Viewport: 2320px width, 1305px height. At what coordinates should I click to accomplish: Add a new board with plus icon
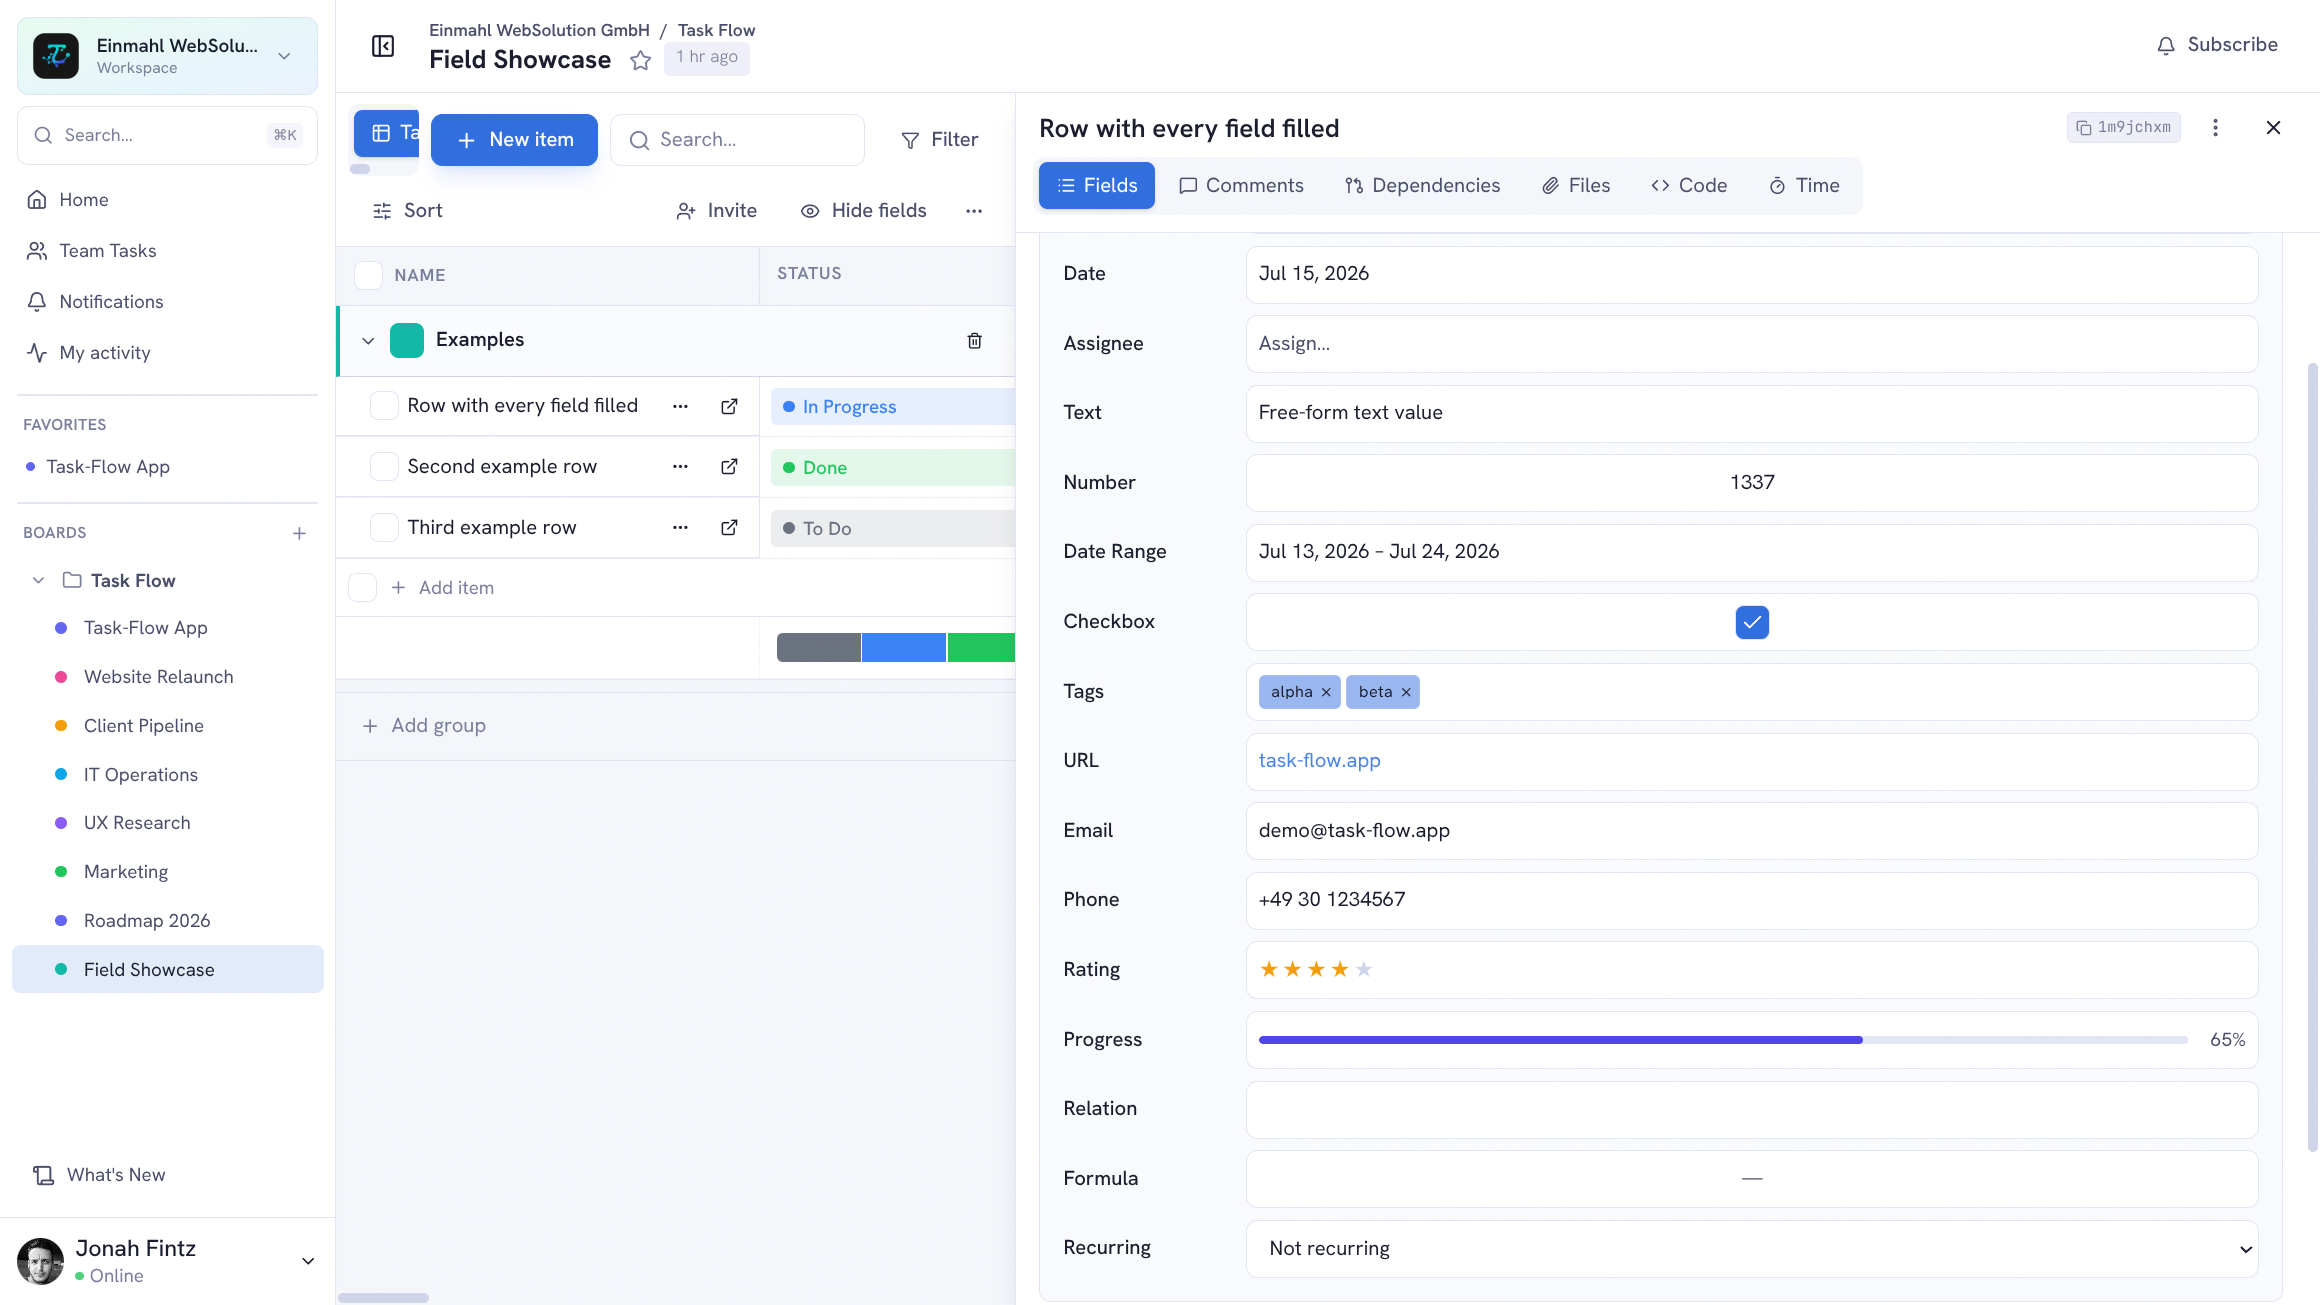[299, 534]
